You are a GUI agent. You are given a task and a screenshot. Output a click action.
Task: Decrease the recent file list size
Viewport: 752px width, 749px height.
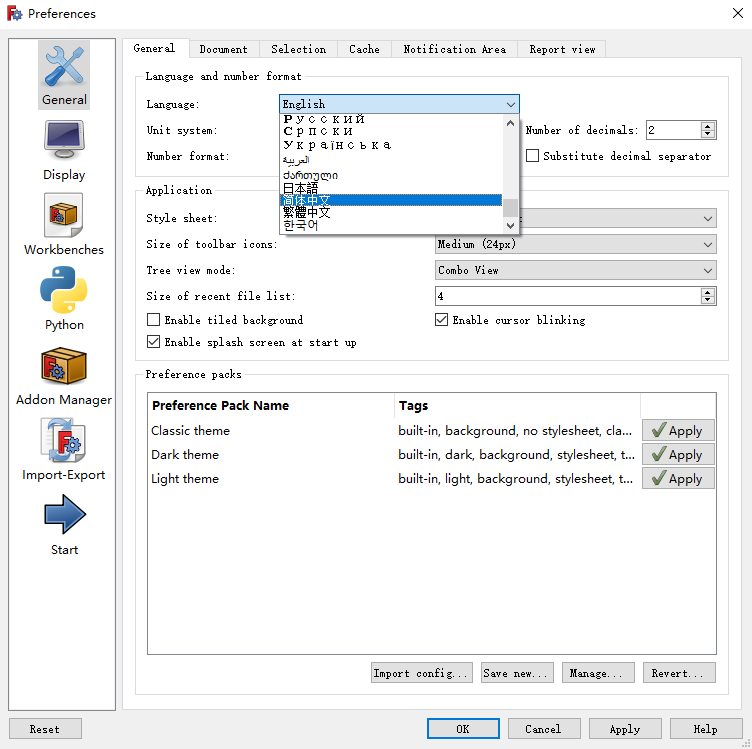point(707,300)
